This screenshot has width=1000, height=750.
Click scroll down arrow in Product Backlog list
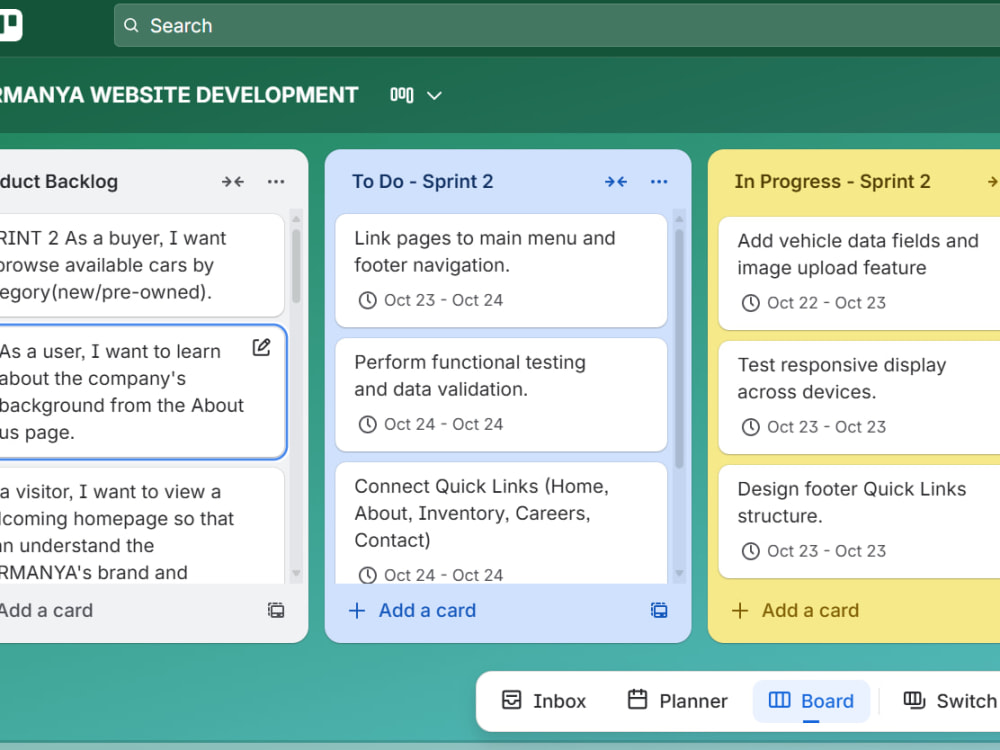(296, 573)
